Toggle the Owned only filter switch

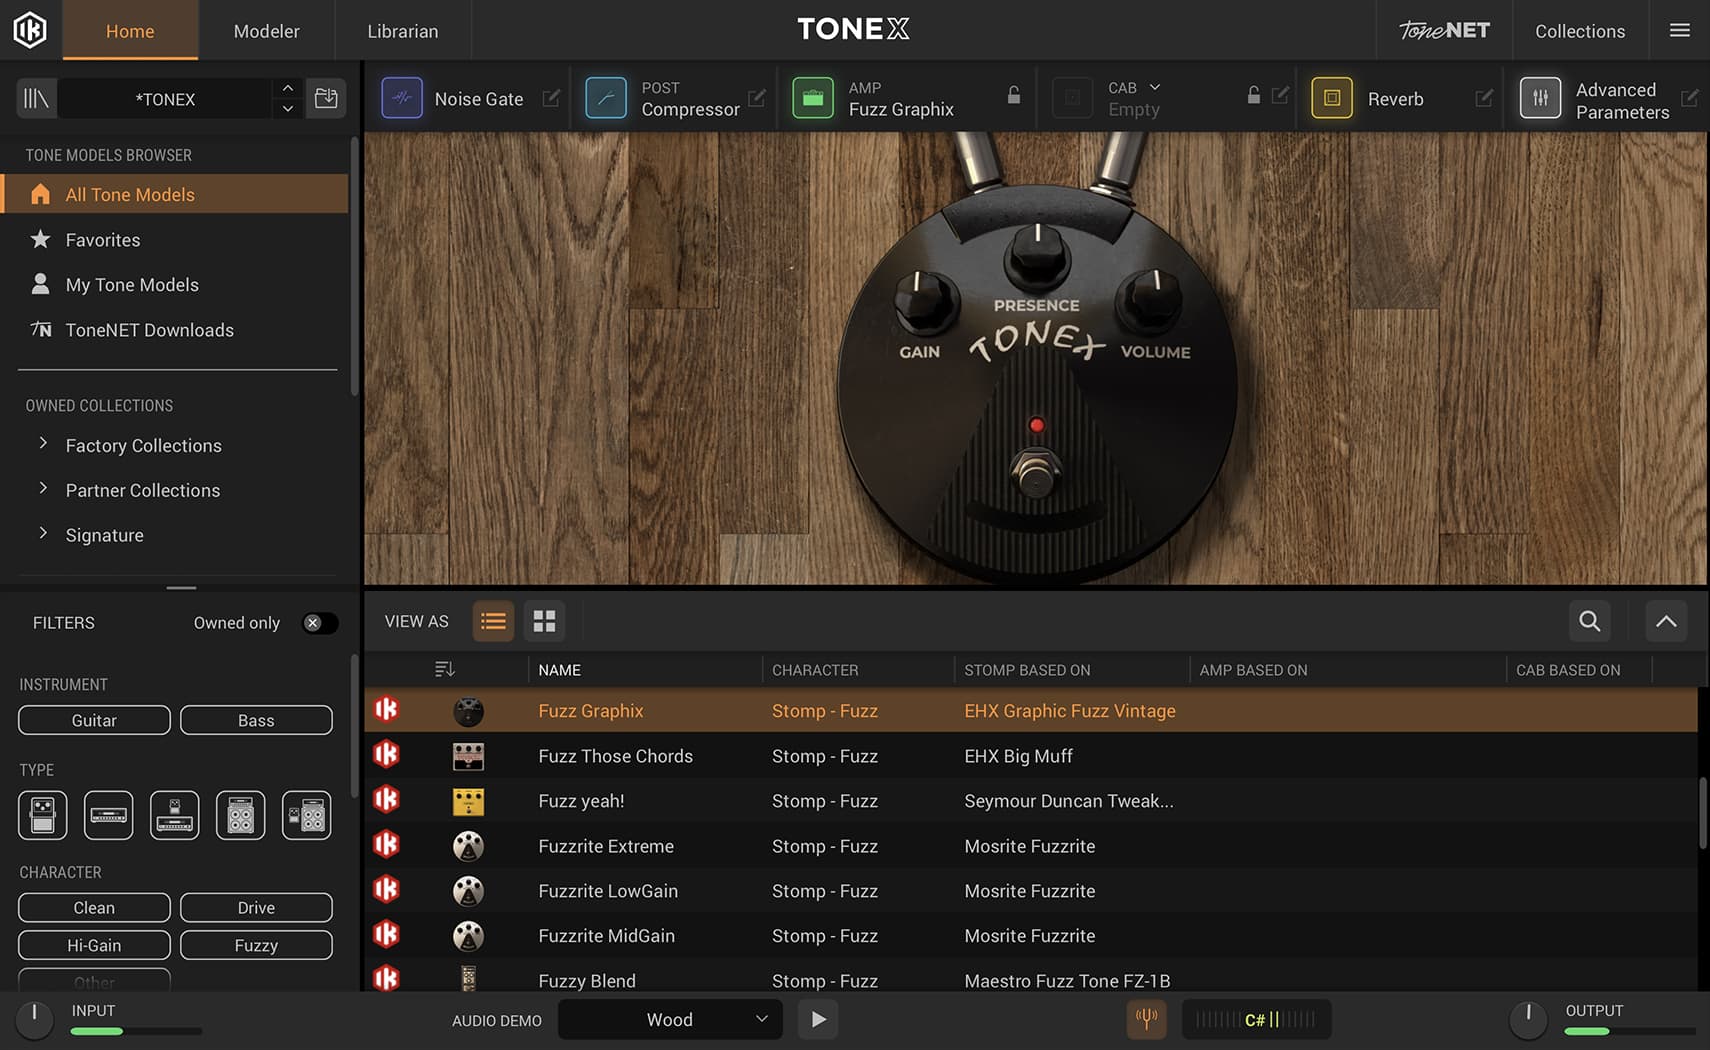319,623
